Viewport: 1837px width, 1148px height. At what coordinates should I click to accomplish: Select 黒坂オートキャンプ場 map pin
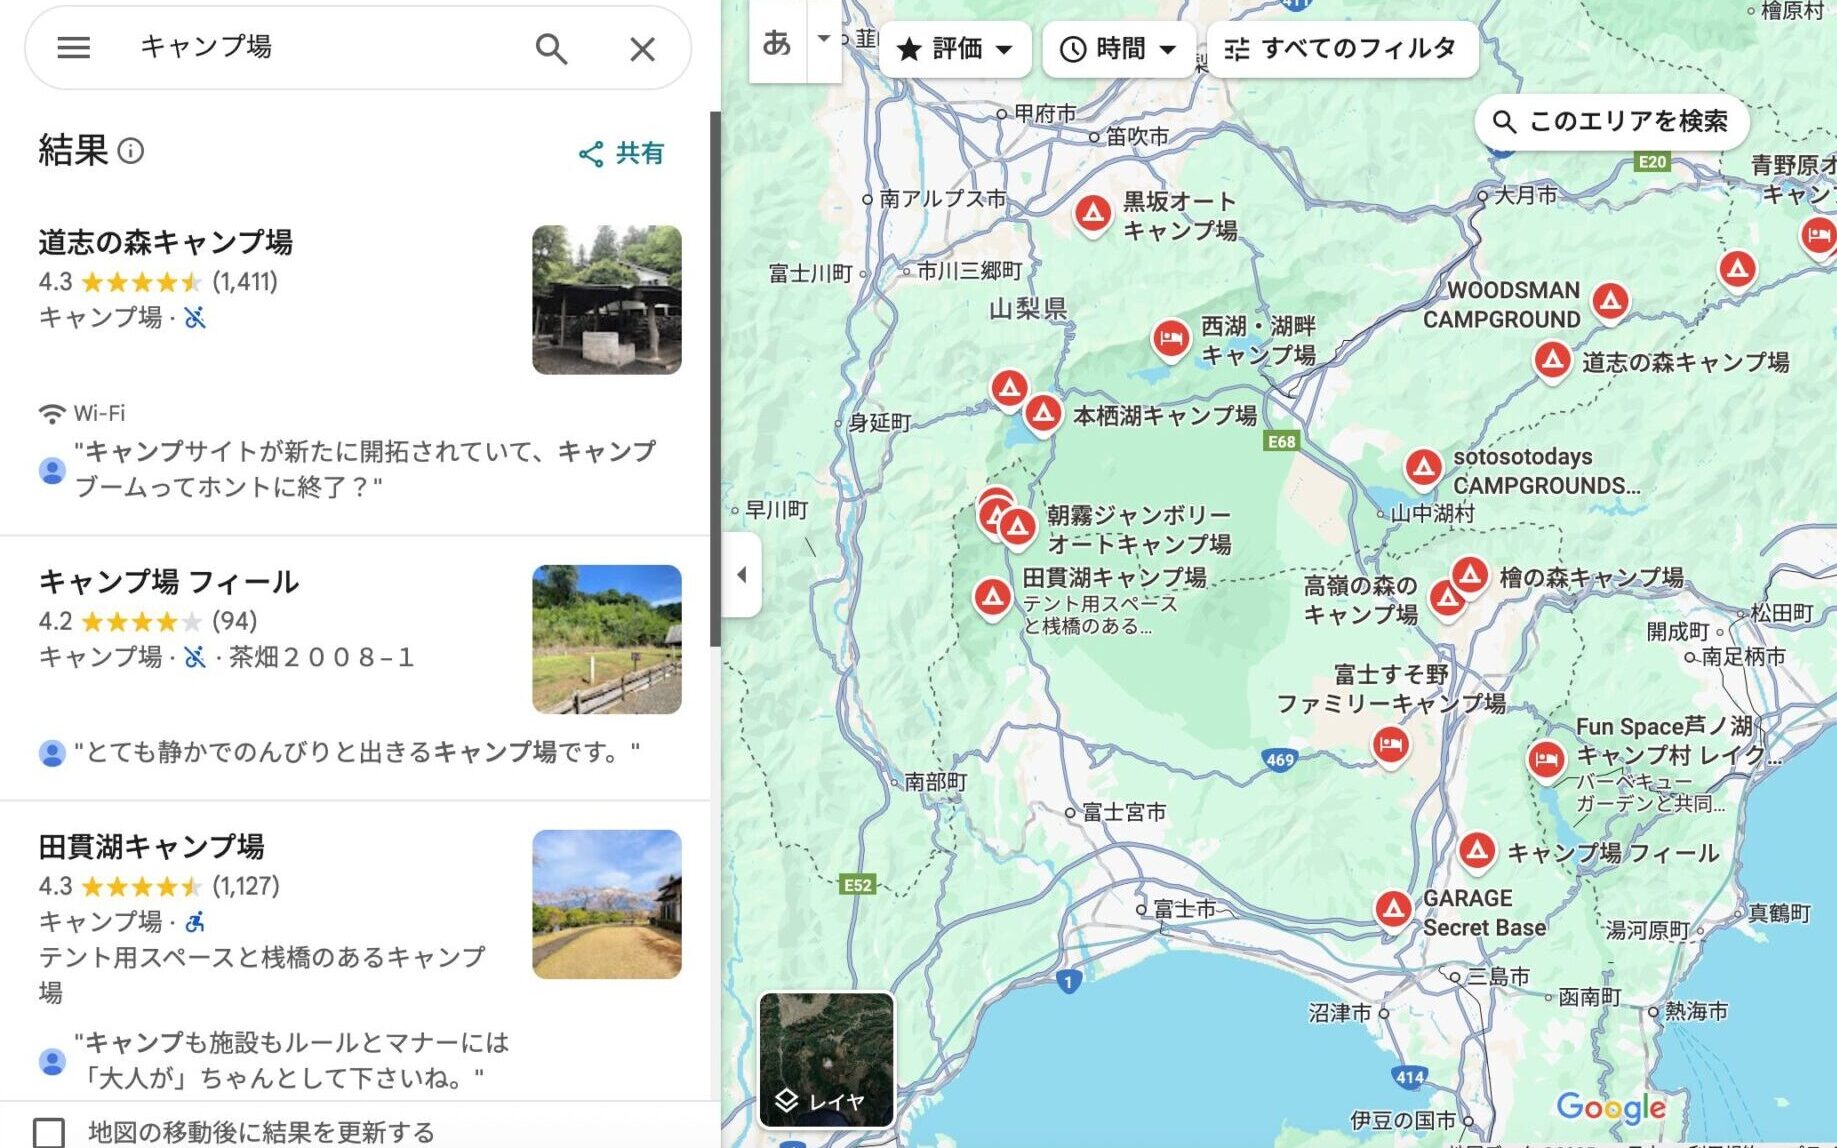tap(1093, 214)
